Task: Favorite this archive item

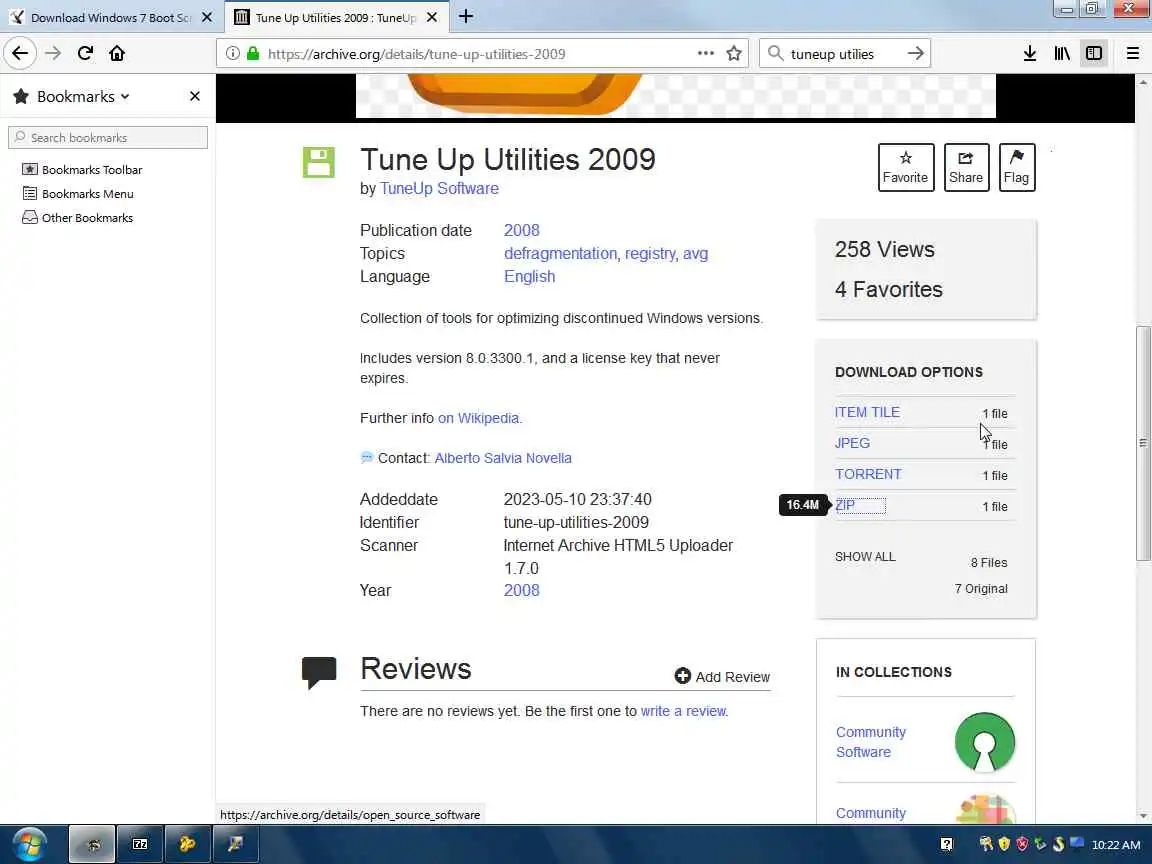Action: point(905,168)
